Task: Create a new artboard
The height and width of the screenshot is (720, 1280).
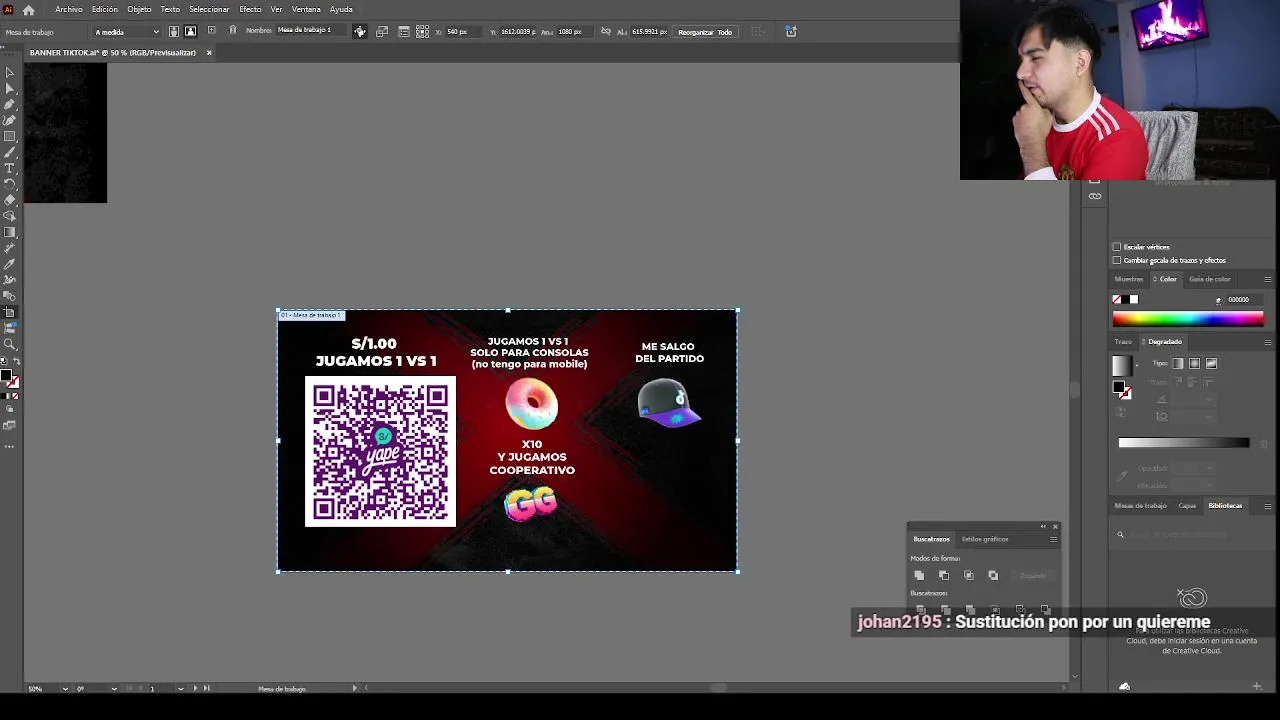Action: coord(211,31)
